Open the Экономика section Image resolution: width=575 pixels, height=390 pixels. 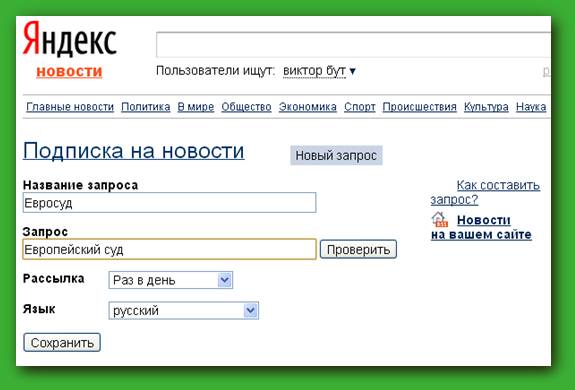click(x=308, y=107)
